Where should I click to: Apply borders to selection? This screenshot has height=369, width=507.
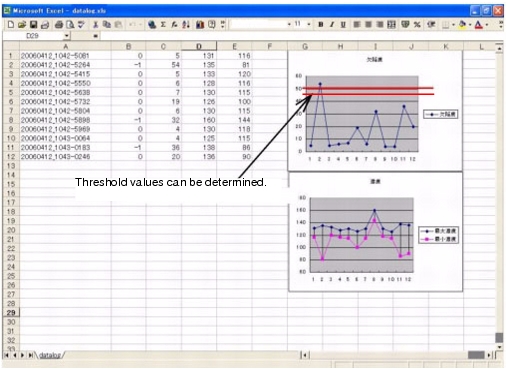click(x=446, y=24)
